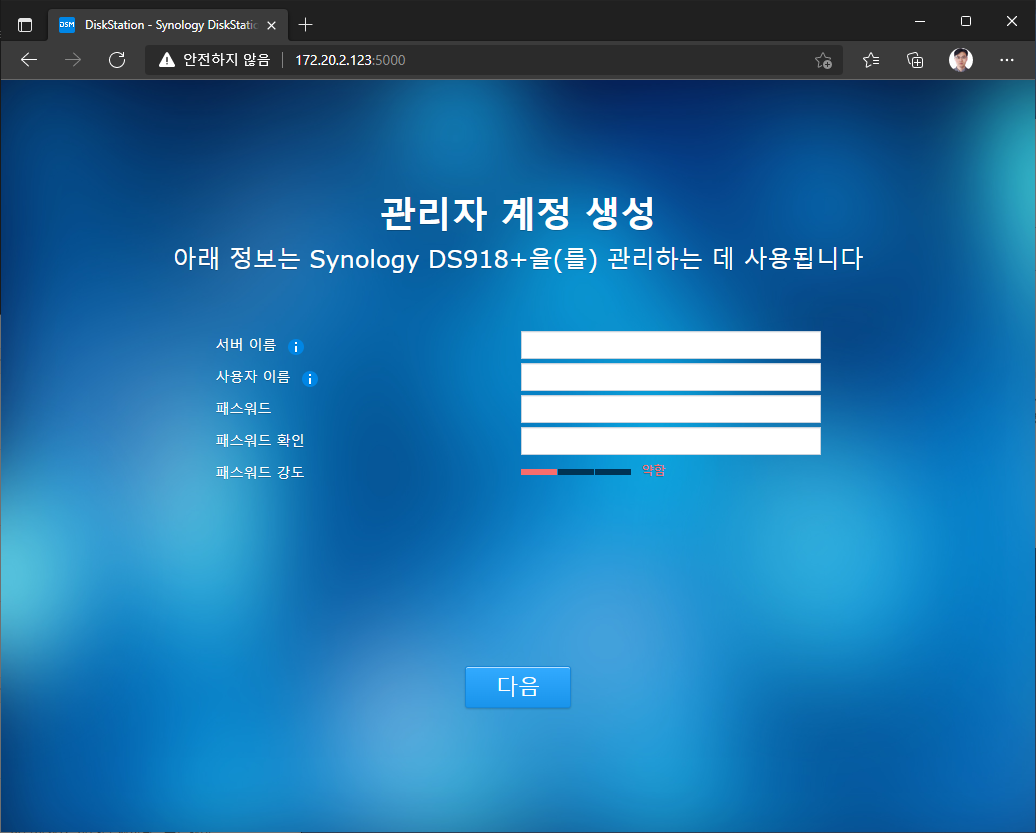Open a new tab with plus button
This screenshot has width=1036, height=833.
point(305,25)
